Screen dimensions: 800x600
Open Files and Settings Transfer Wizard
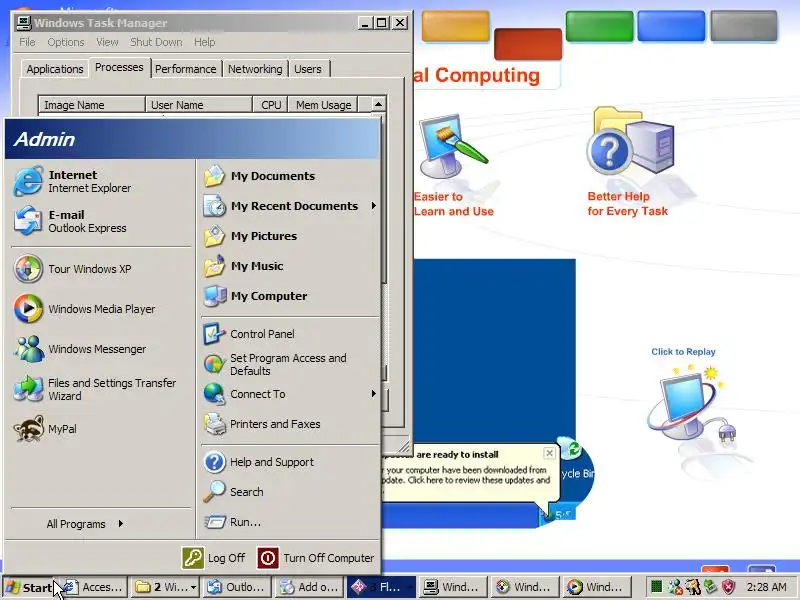(101, 389)
